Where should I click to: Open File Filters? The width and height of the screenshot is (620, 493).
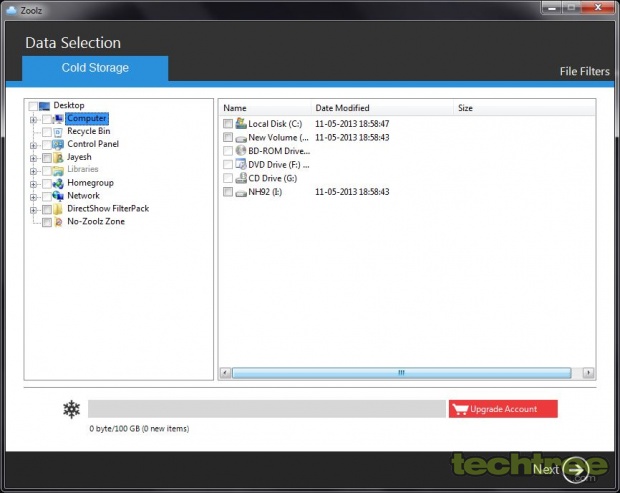pos(584,72)
